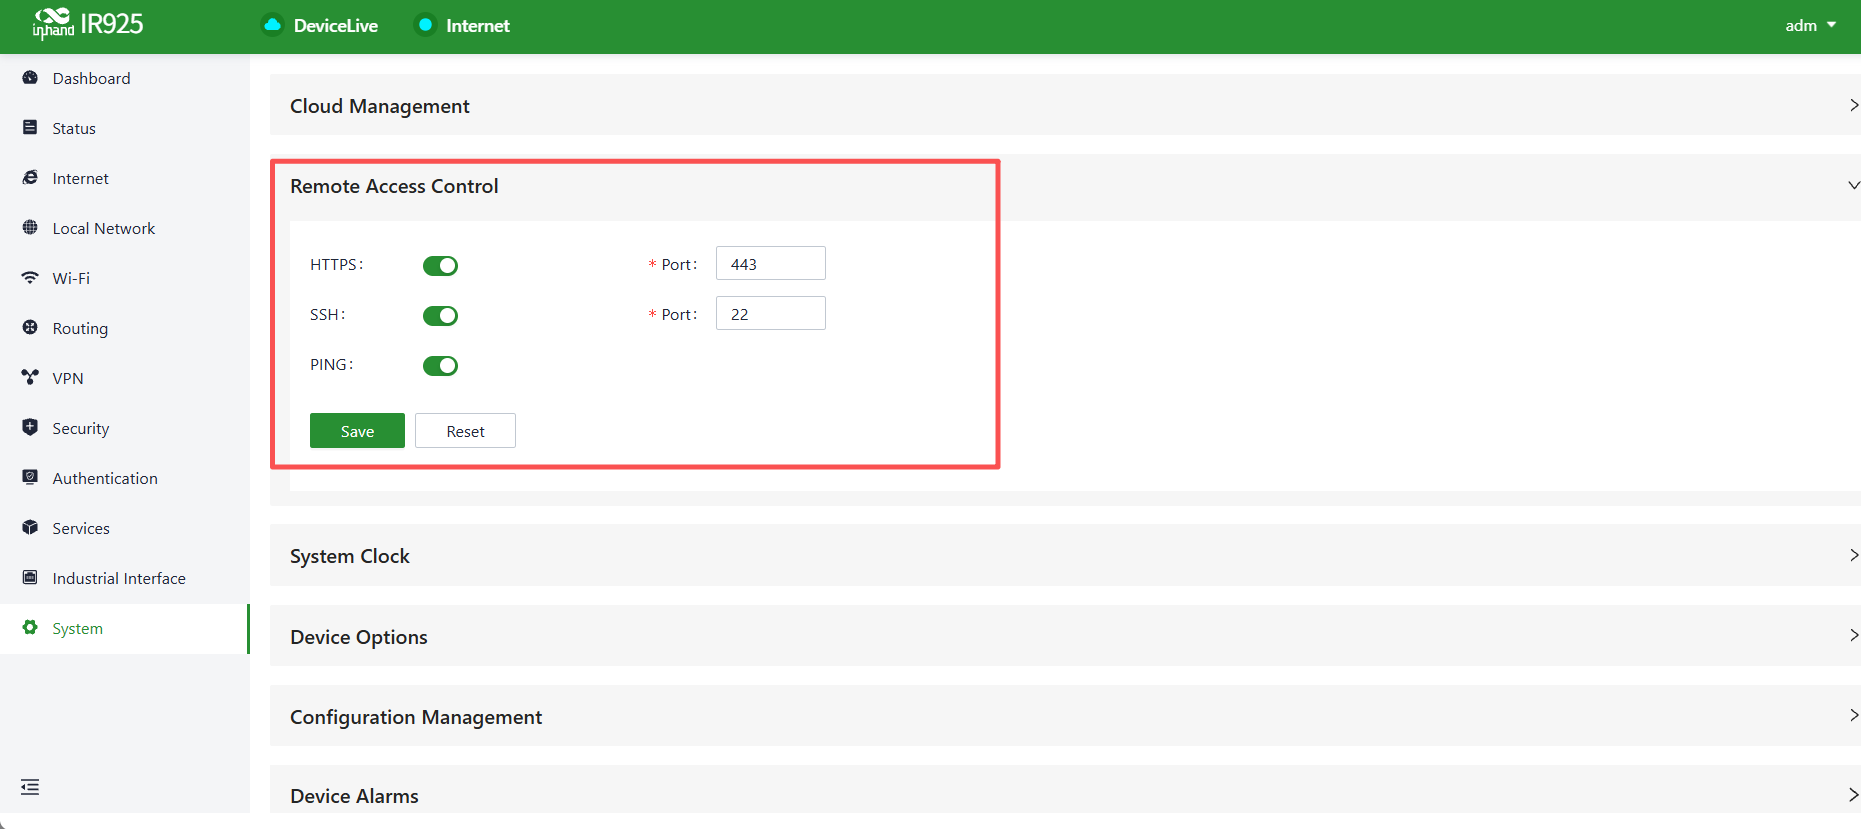Go to the Industrial Interface page
Viewport: 1861px width, 829px height.
click(125, 578)
